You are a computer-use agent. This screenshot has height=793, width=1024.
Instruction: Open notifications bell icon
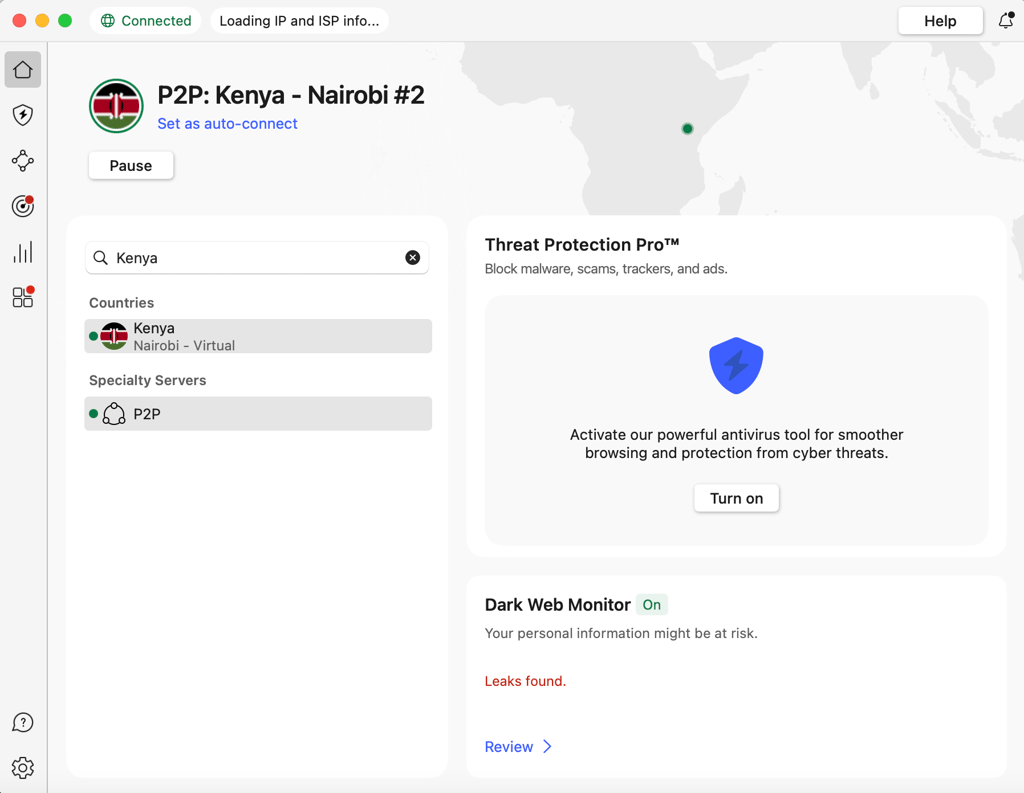pyautogui.click(x=1006, y=21)
